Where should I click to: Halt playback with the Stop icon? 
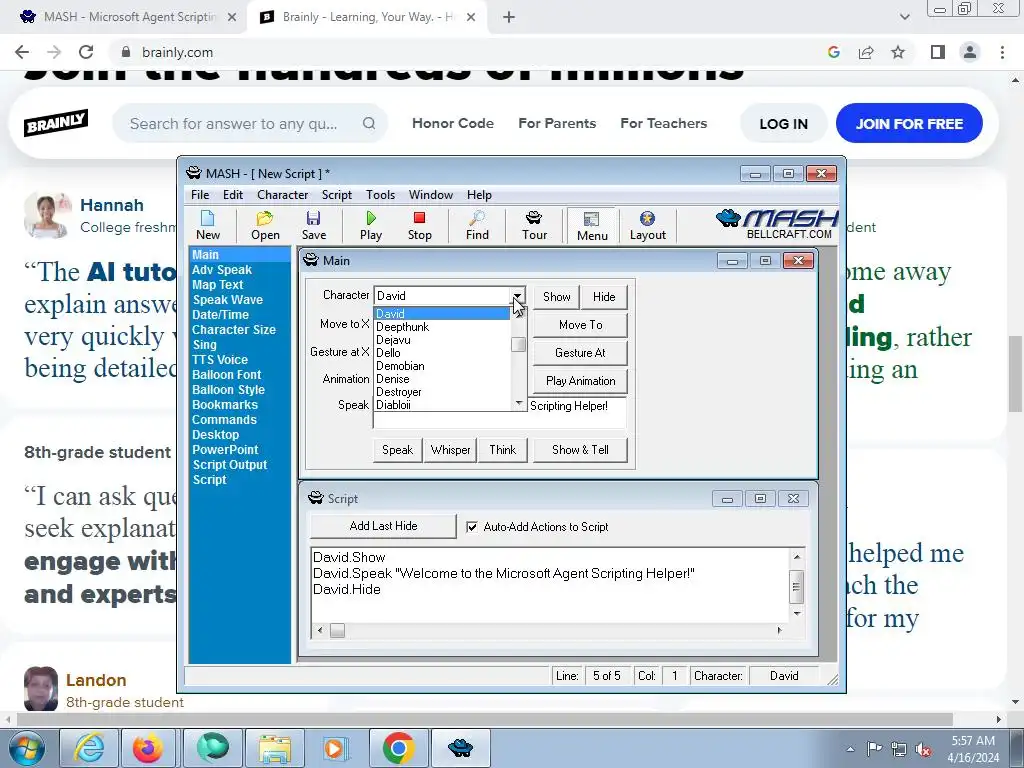419,225
